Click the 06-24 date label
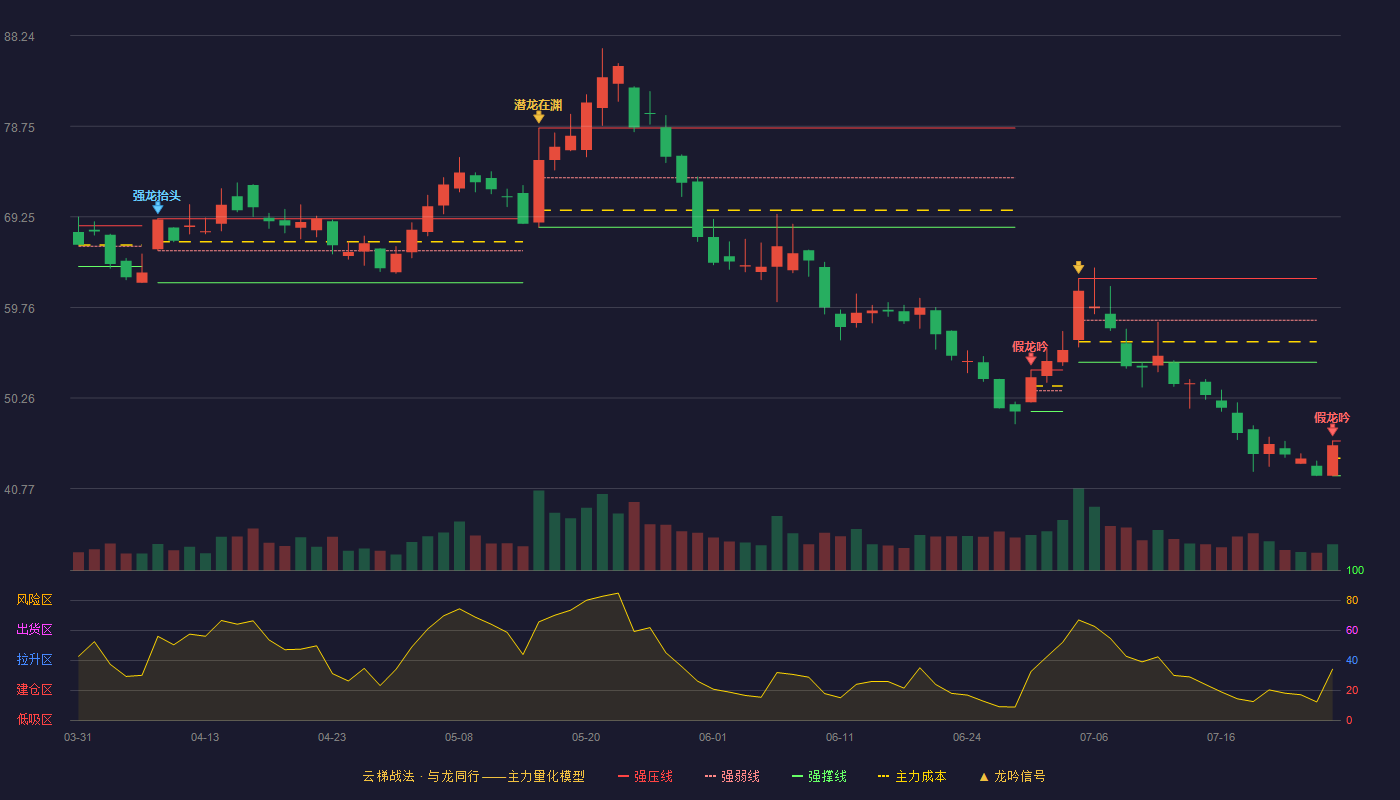 coord(967,737)
